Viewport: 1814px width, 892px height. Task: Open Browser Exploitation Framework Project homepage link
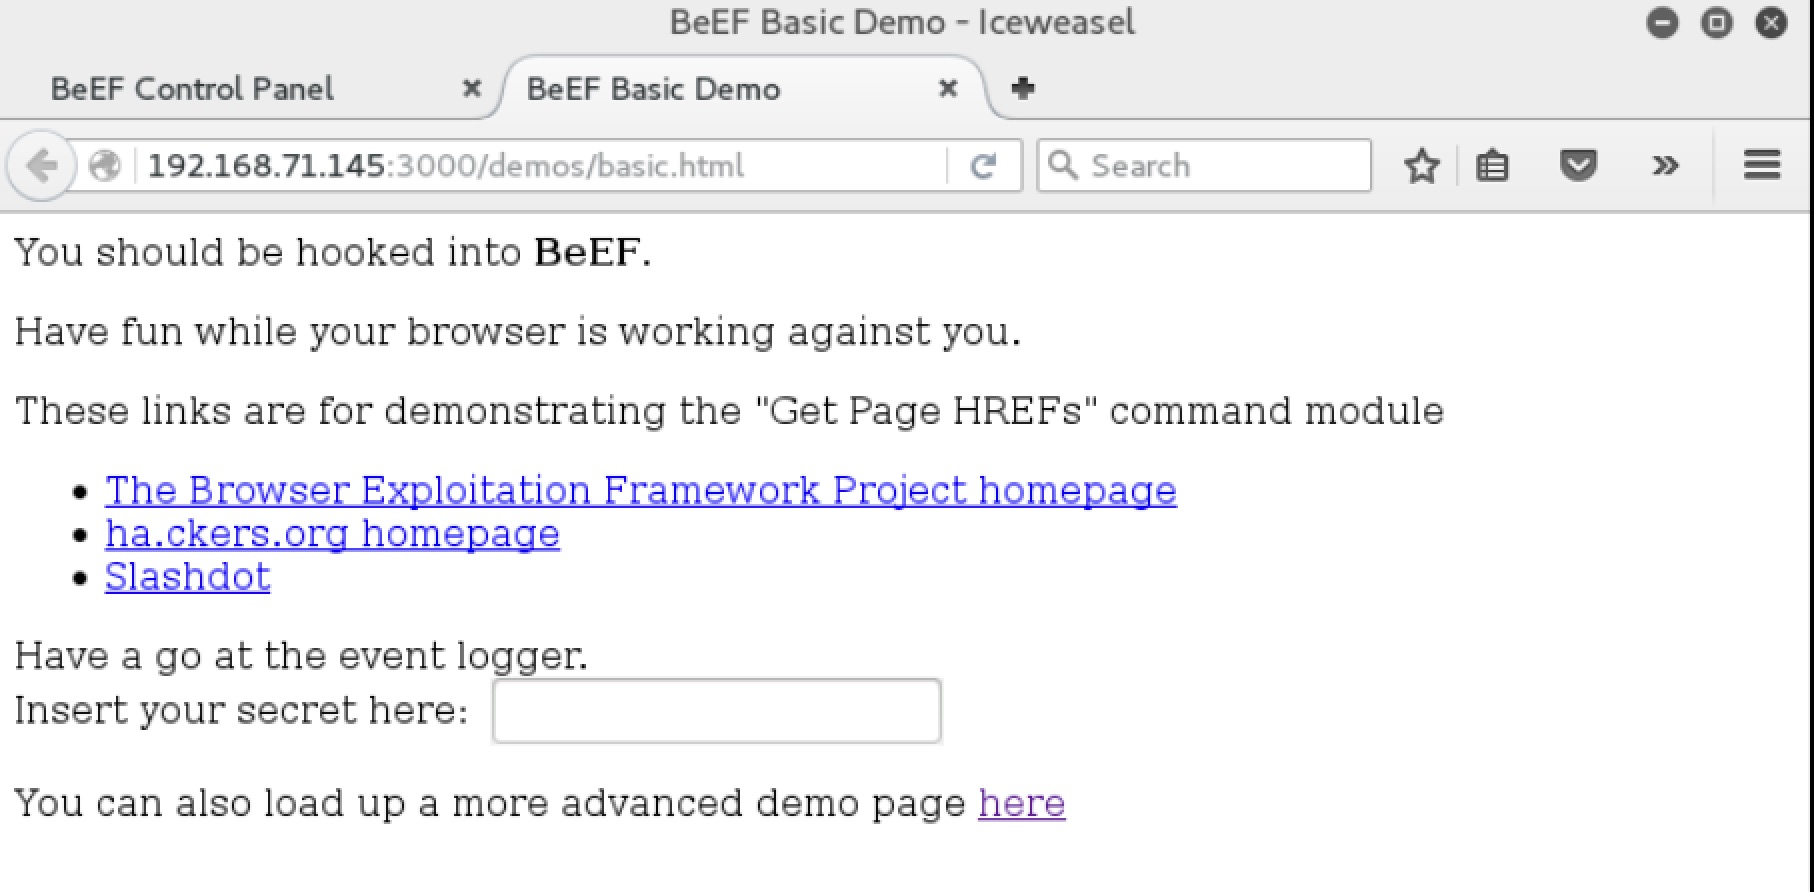click(x=641, y=490)
